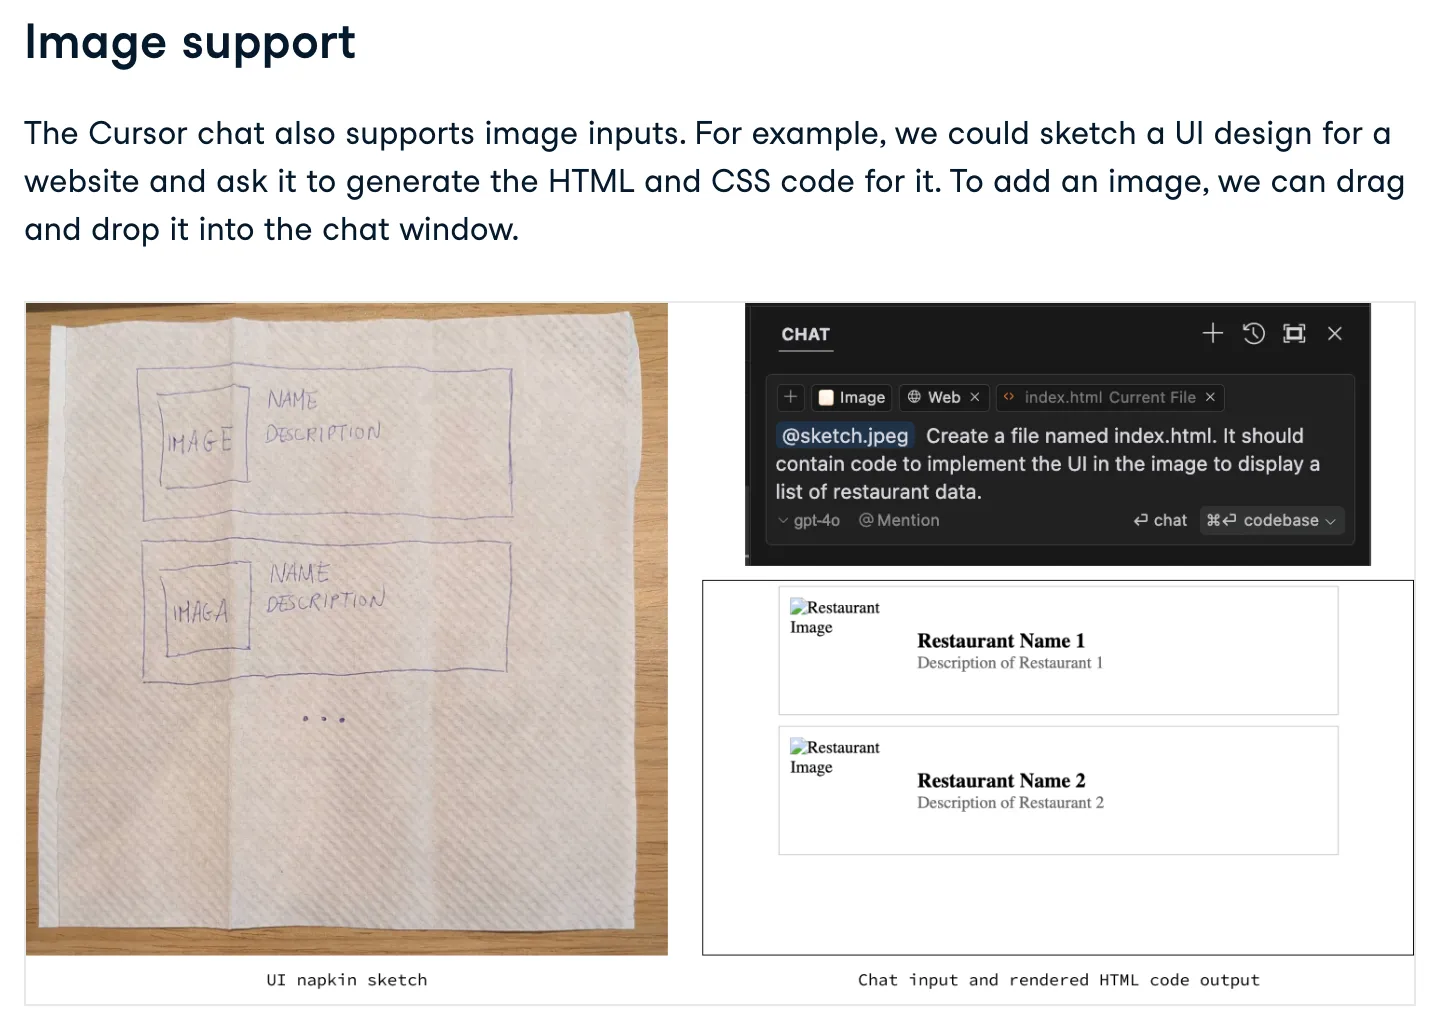
Task: Click the index.html Current File pill
Action: point(1109,397)
